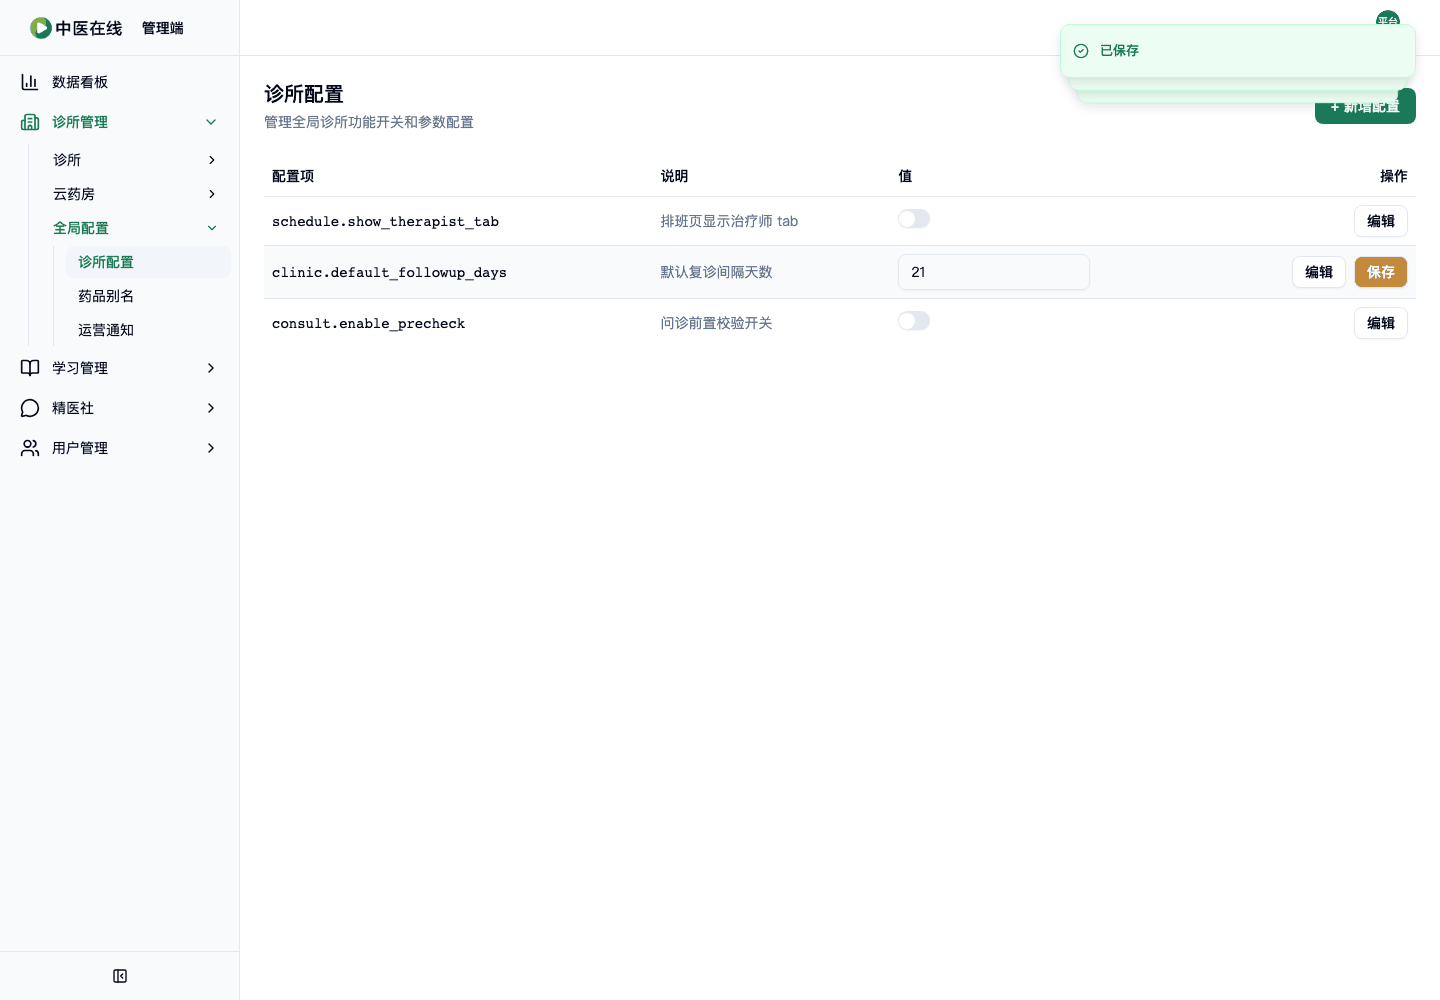
Task: Click subtitle 管理全局诊所功能开关和参数配置
Action: point(369,122)
